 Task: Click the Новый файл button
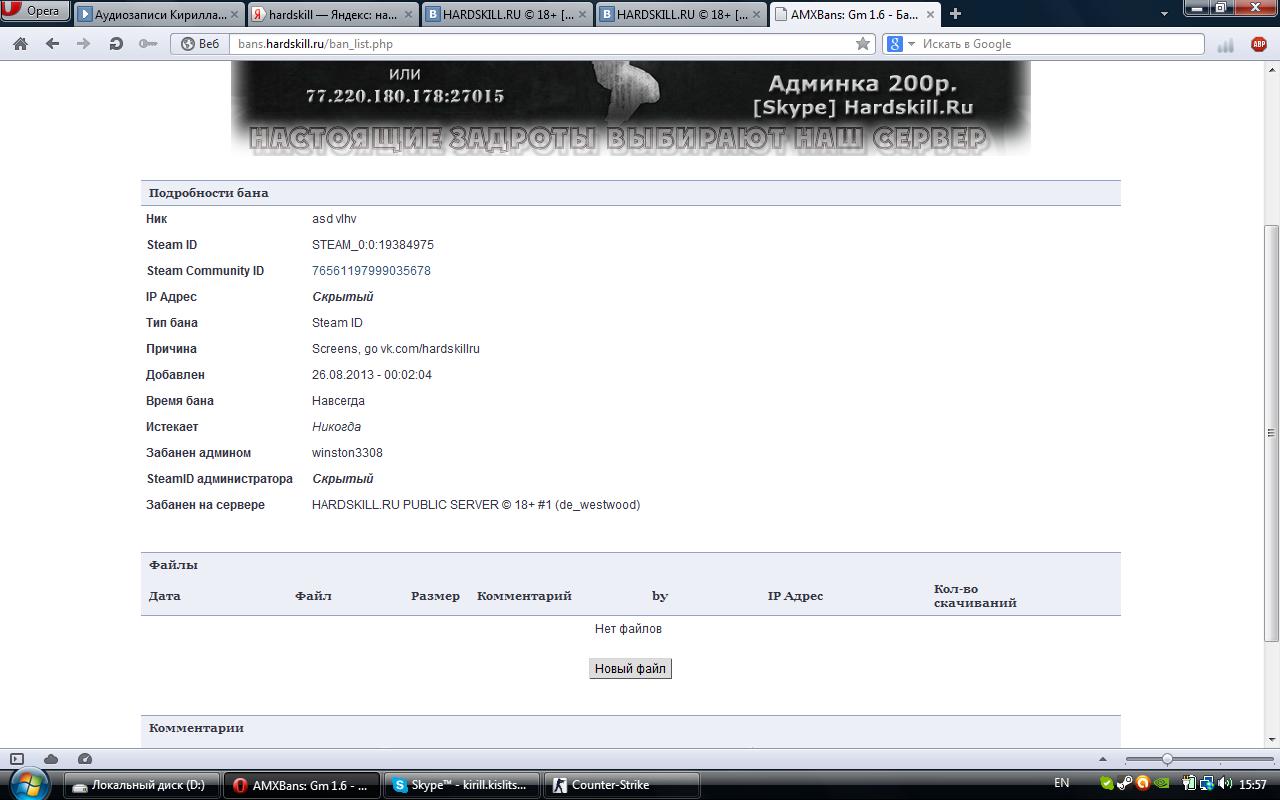[630, 669]
